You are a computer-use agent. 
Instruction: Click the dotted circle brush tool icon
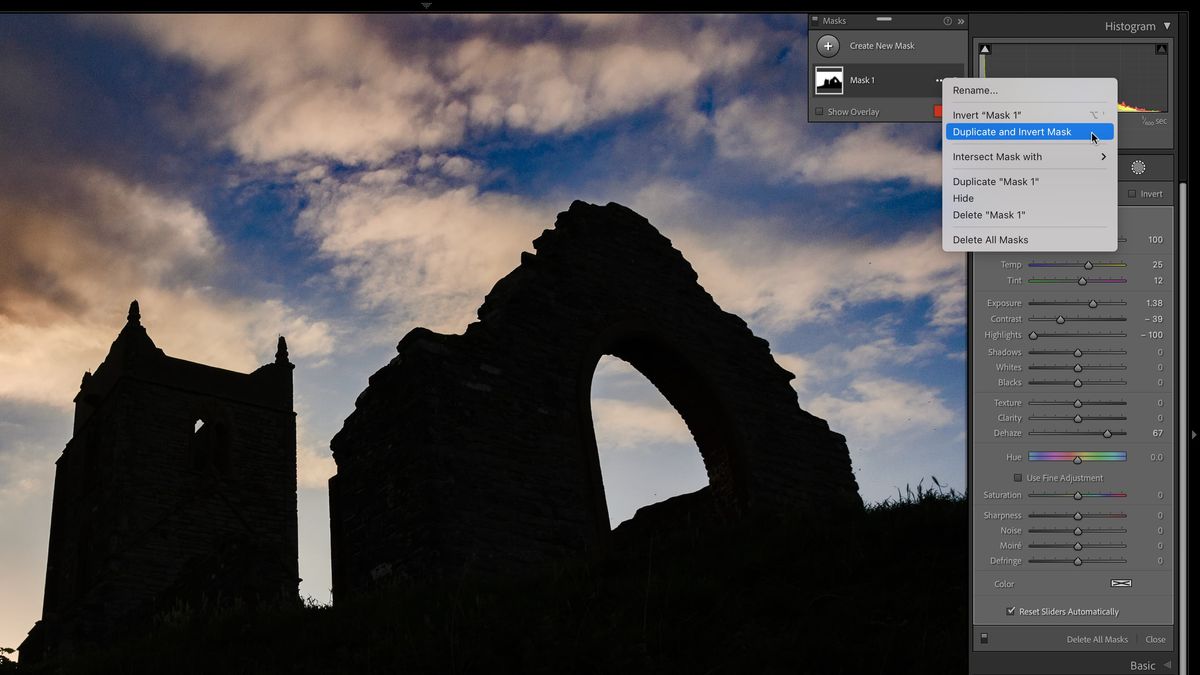pyautogui.click(x=1138, y=168)
